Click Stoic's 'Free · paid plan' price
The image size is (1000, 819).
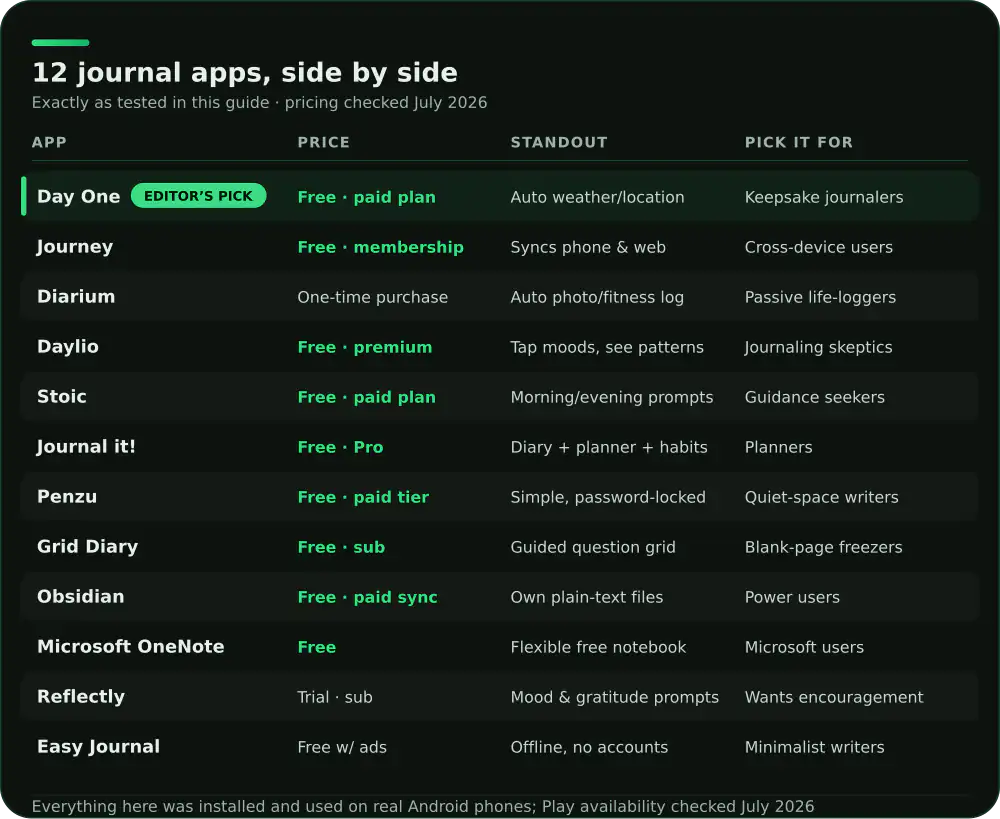[x=367, y=397]
